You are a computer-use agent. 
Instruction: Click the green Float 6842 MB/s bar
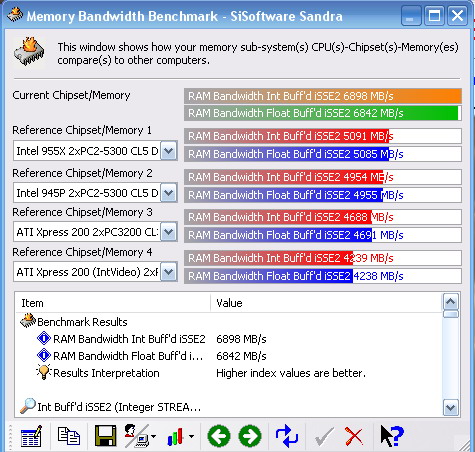323,113
